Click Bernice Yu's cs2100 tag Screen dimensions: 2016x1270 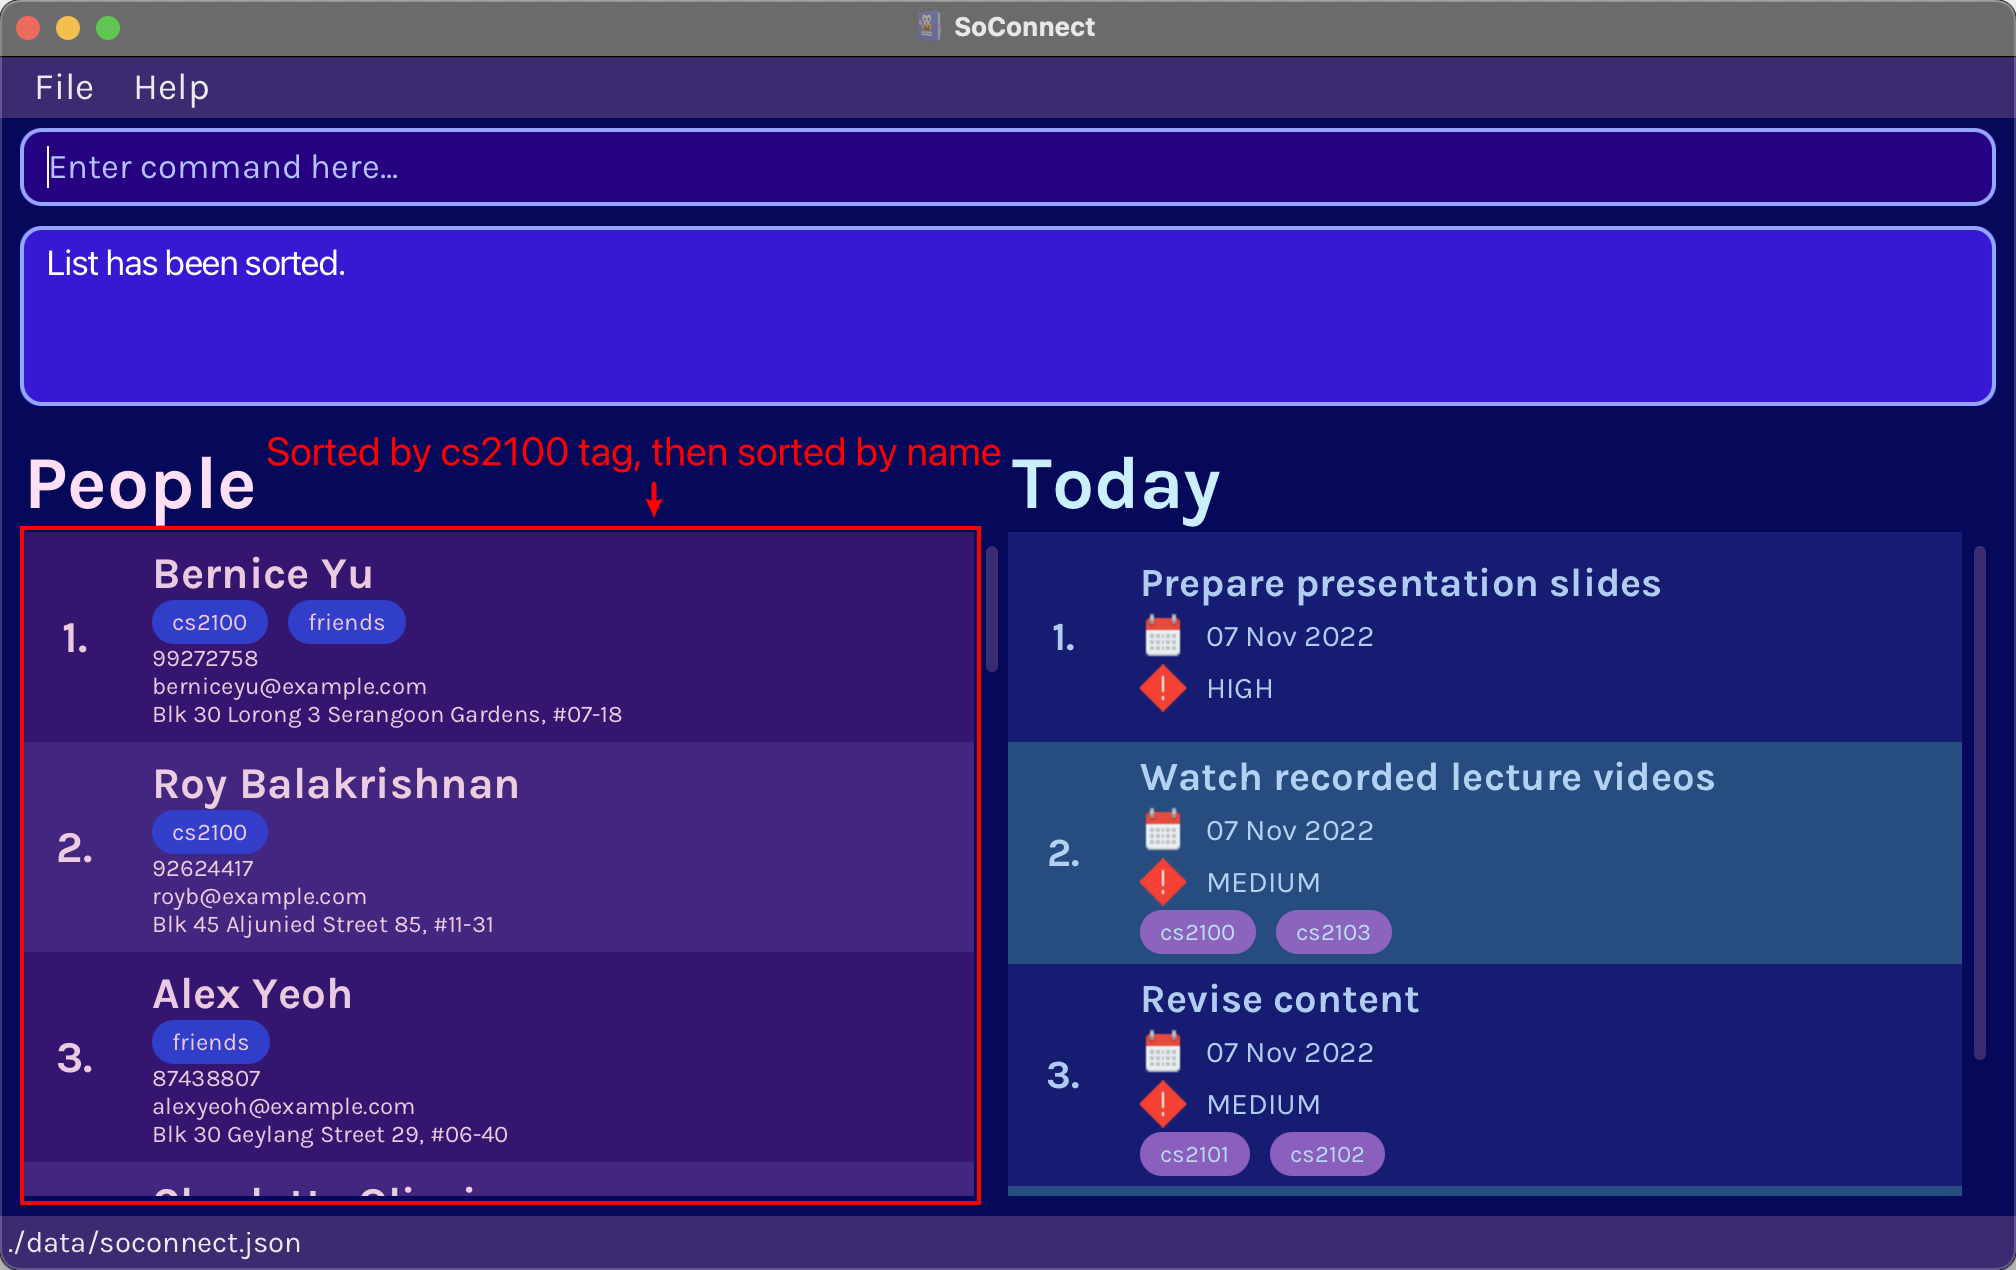[209, 622]
